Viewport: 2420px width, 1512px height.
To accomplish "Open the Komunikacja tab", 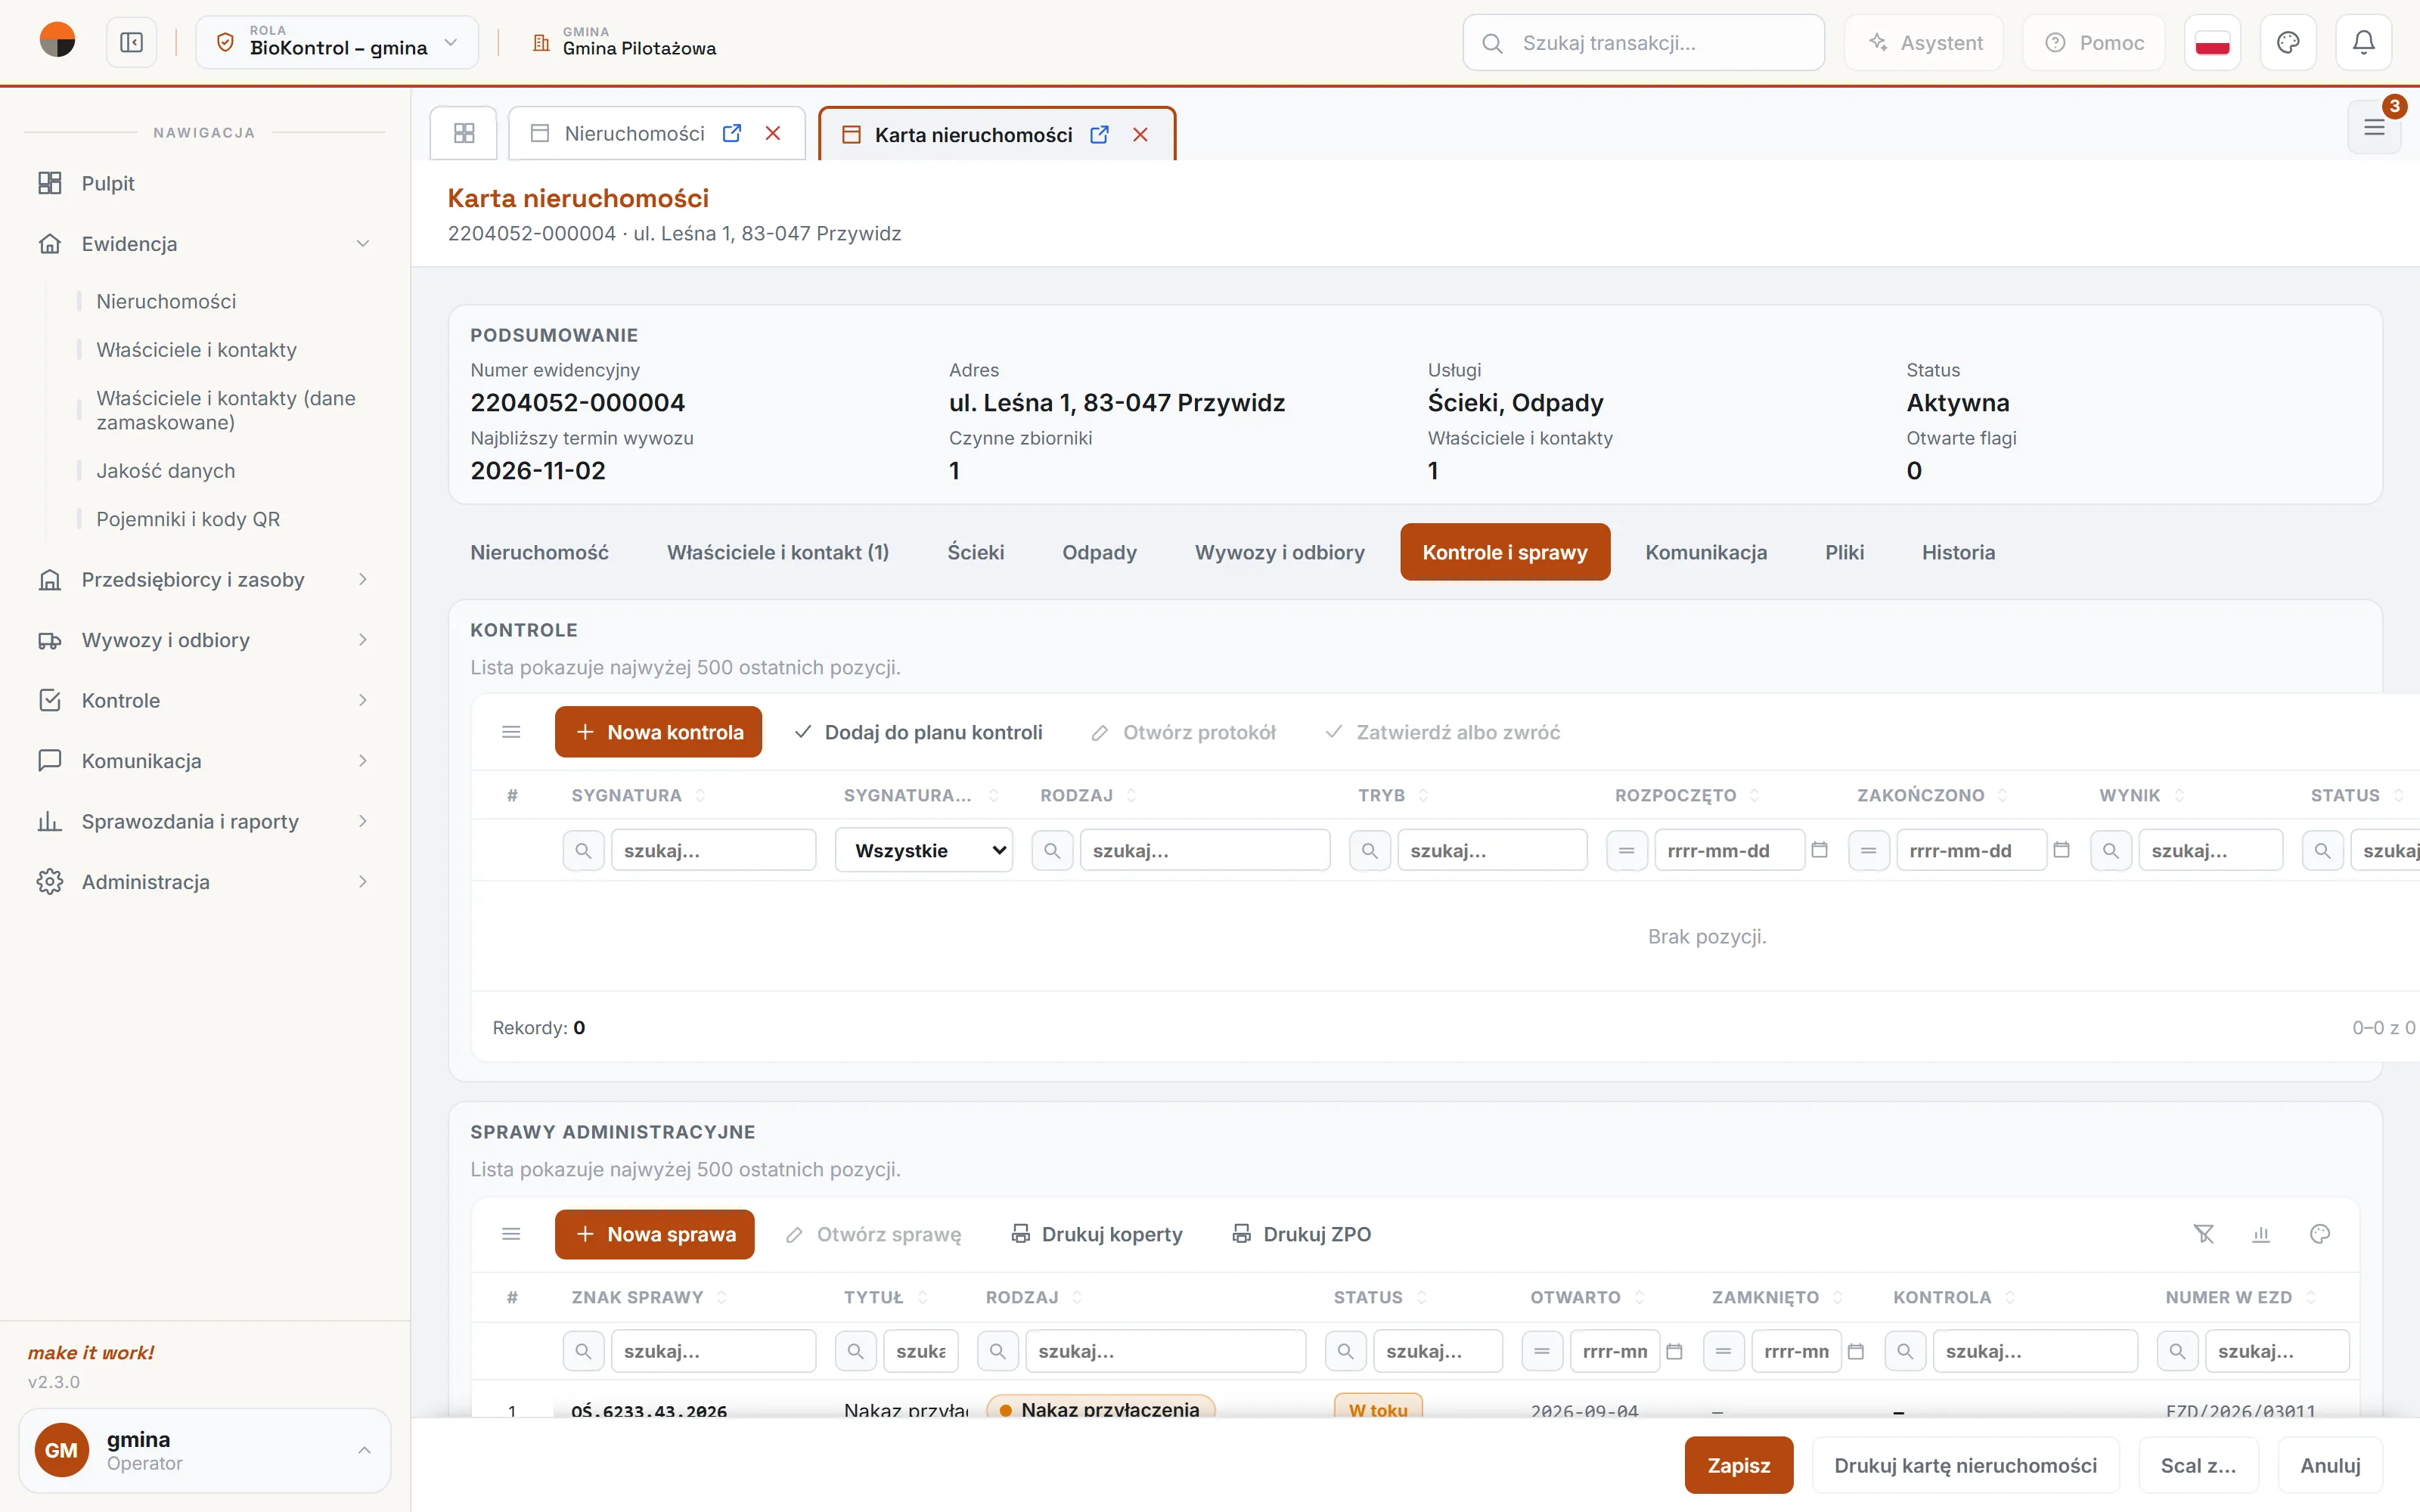I will coord(1706,552).
